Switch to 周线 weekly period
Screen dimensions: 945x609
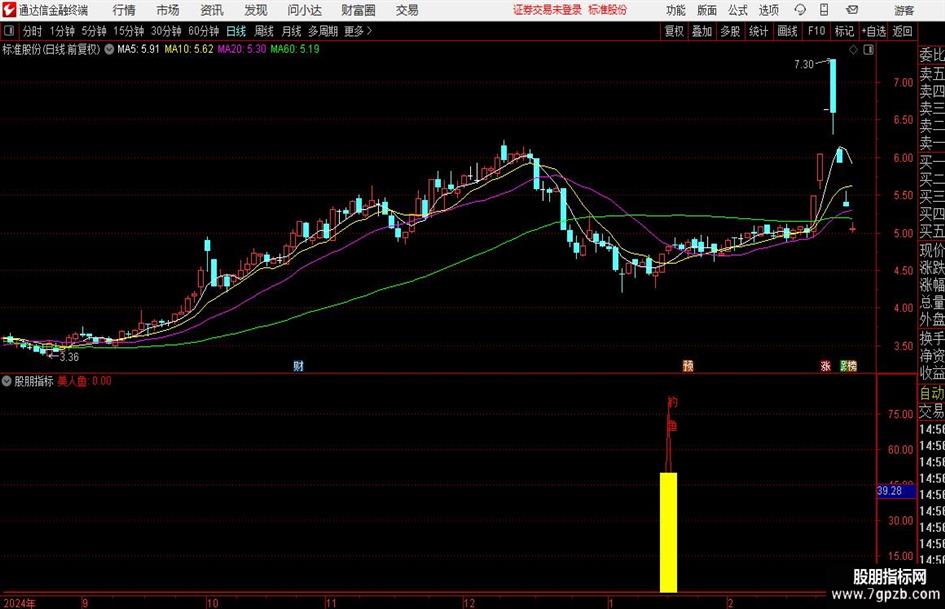coord(264,31)
